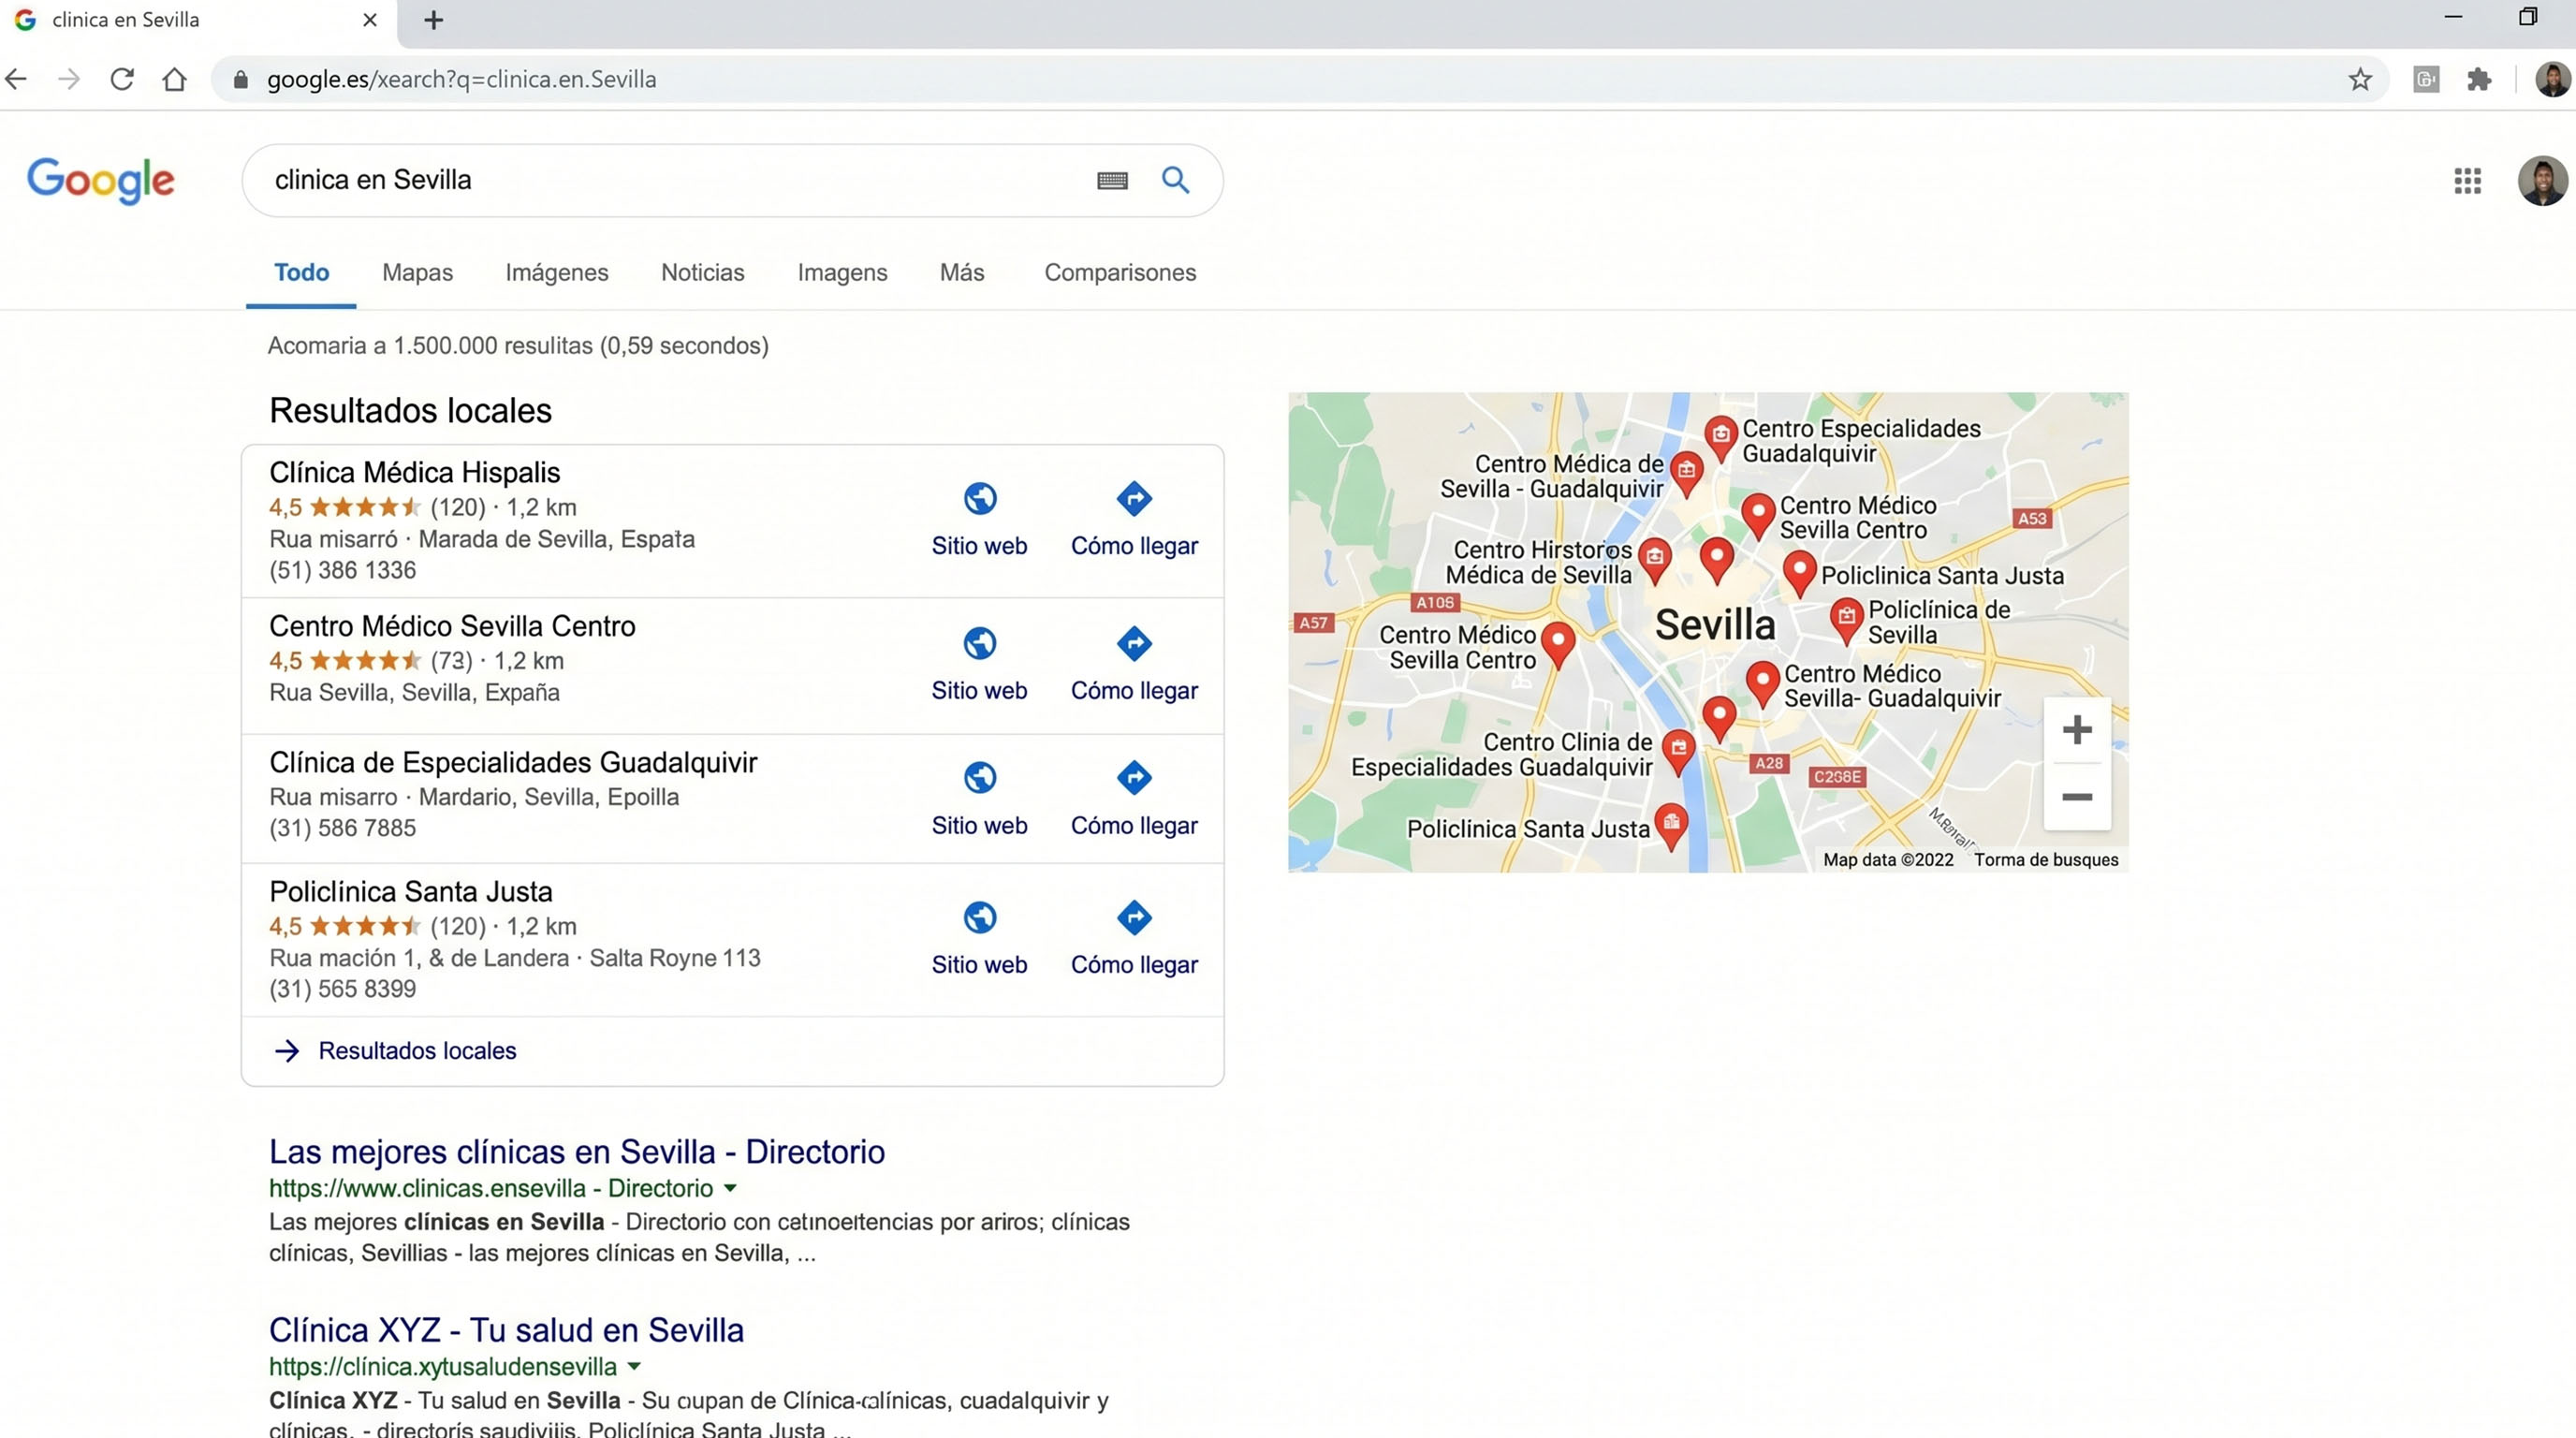Click the magnifier search icon
Screen dimensions: 2576x1438
1175,180
